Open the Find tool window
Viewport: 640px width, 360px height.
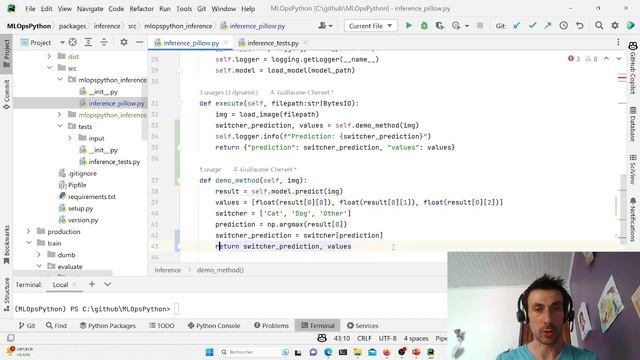(x=56, y=325)
